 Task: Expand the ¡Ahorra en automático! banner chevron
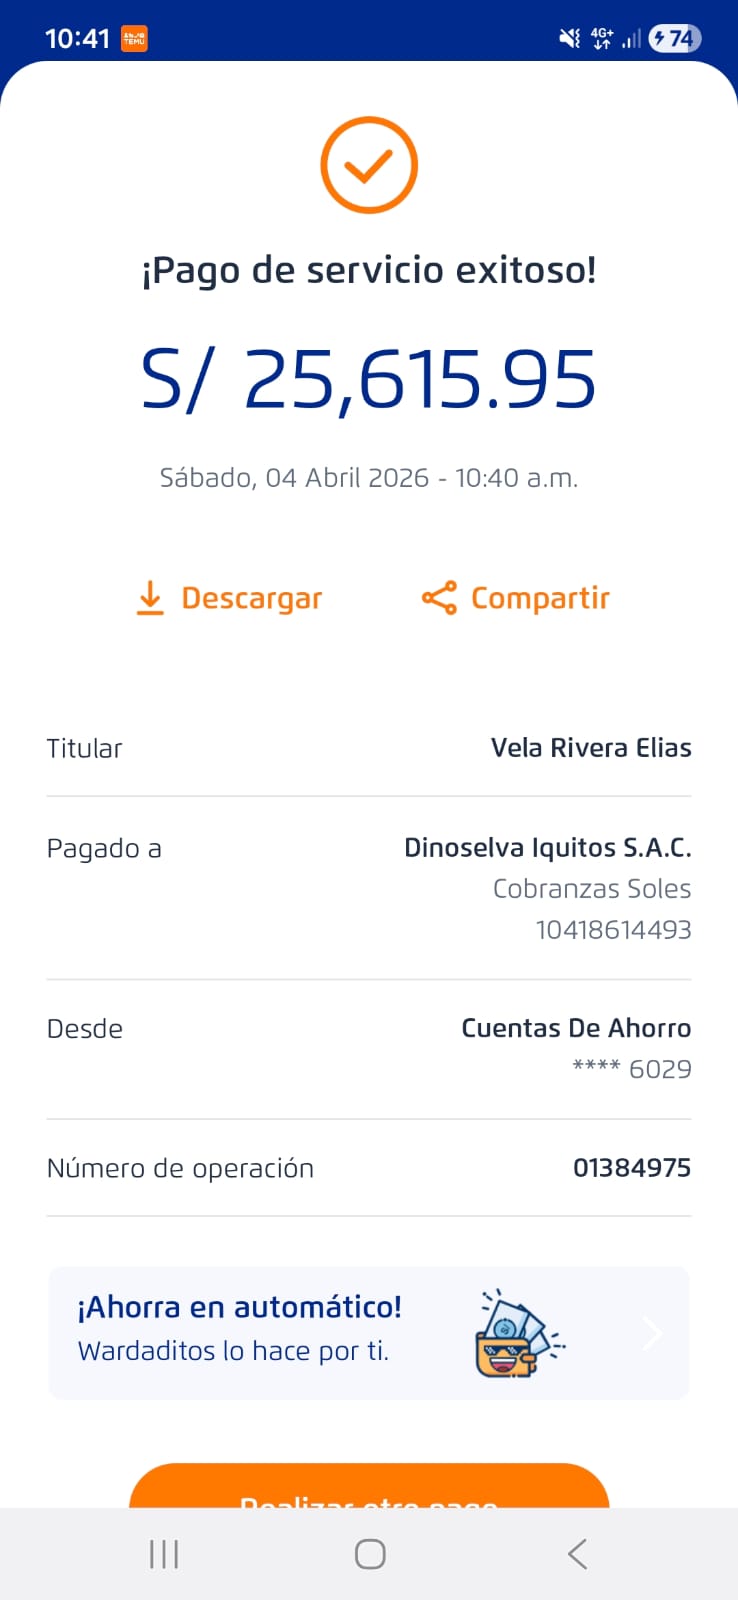coord(652,1333)
